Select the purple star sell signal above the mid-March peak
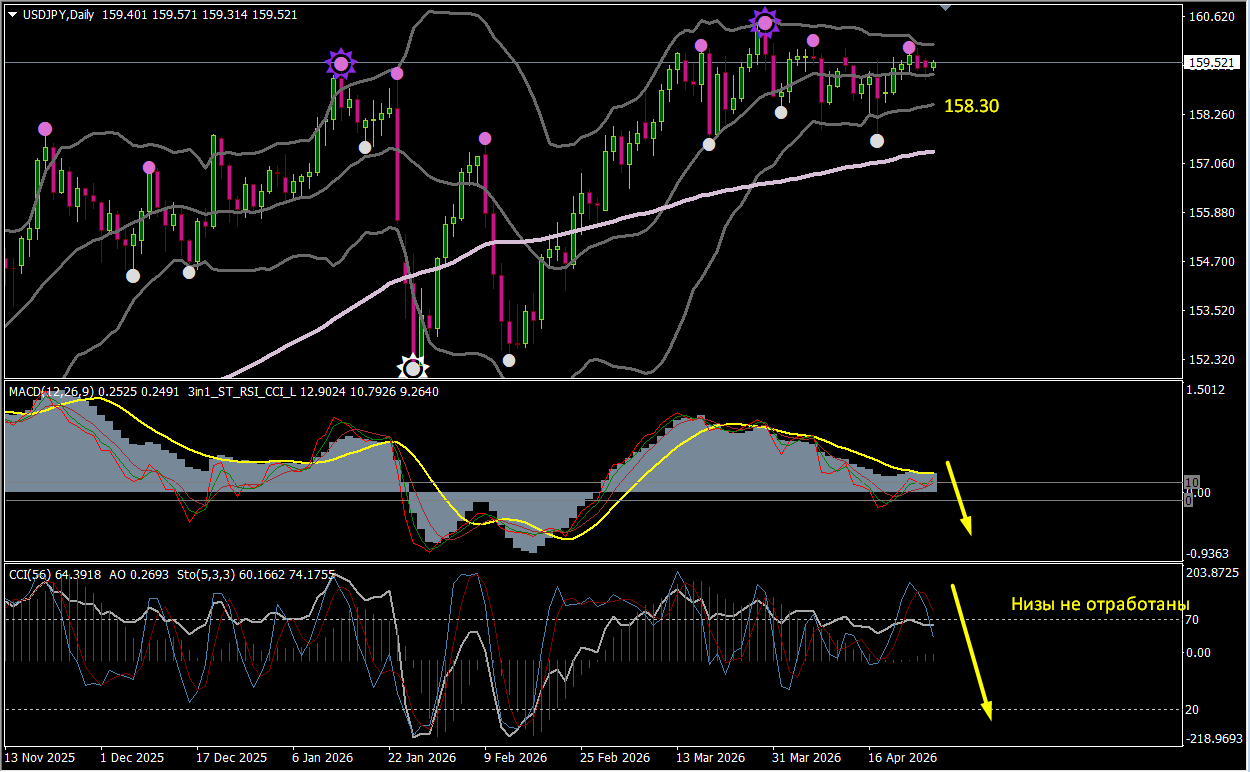This screenshot has width=1250, height=772. [764, 22]
